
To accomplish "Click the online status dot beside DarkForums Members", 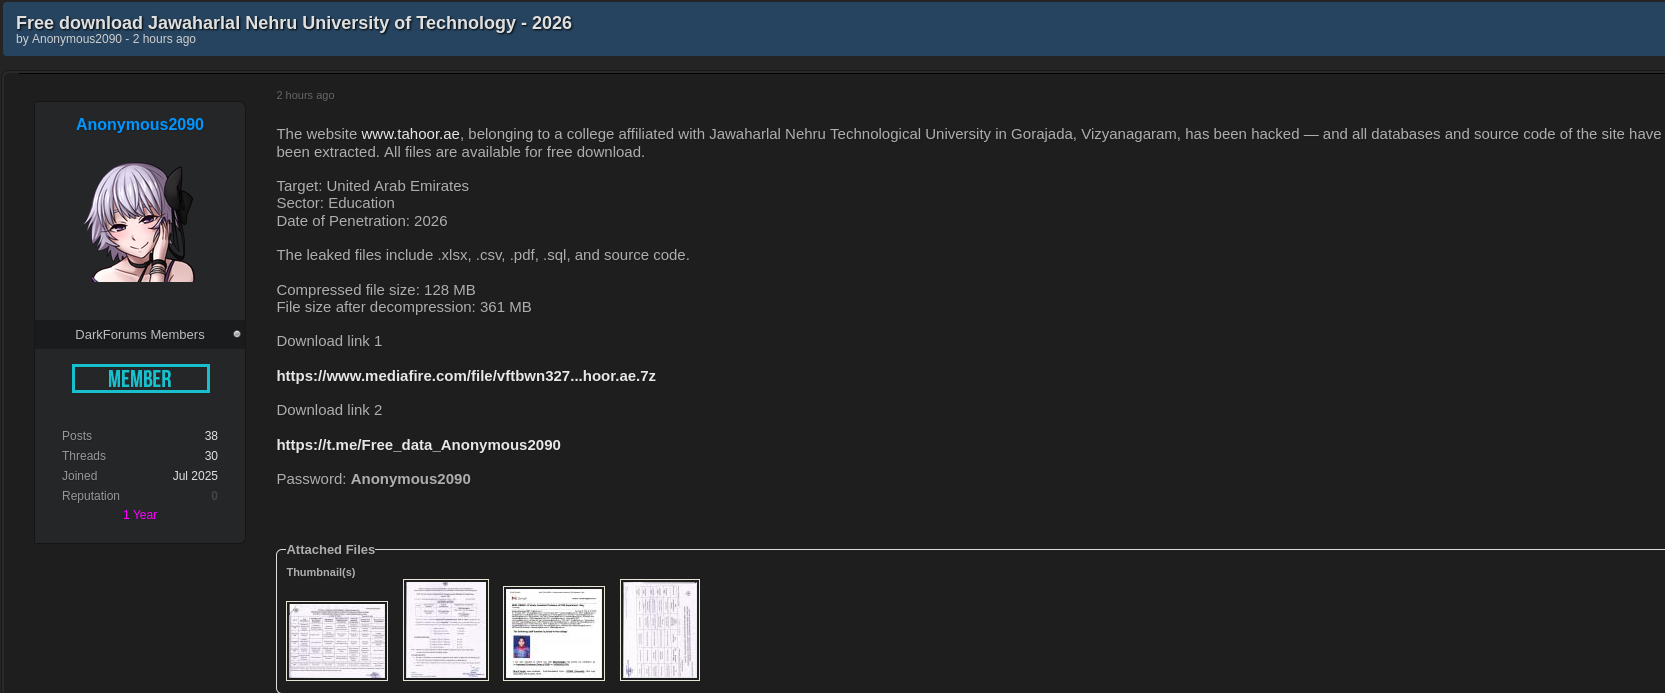I will 237,334.
